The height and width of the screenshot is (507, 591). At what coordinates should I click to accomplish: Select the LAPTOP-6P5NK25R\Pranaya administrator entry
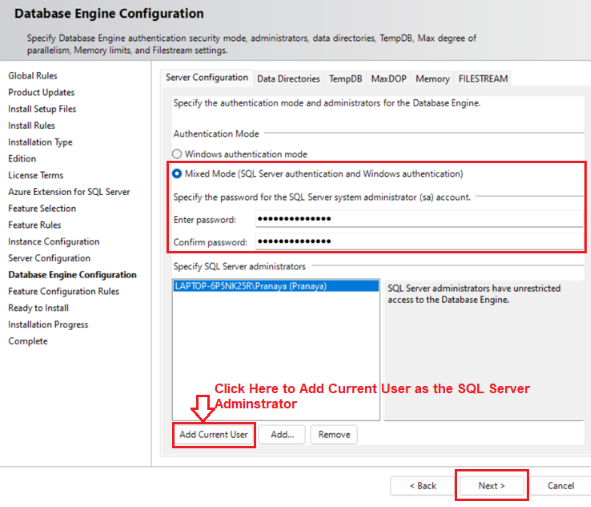click(x=276, y=286)
